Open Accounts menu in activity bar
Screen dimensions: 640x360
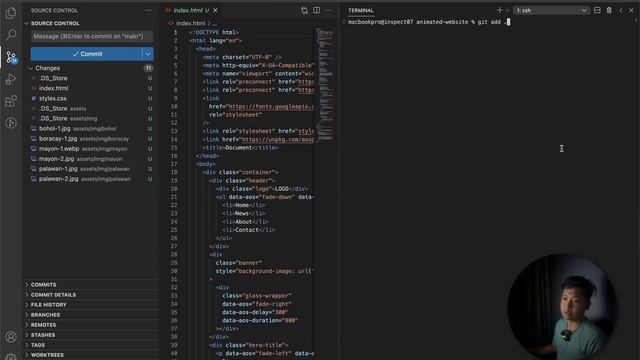tap(11, 337)
